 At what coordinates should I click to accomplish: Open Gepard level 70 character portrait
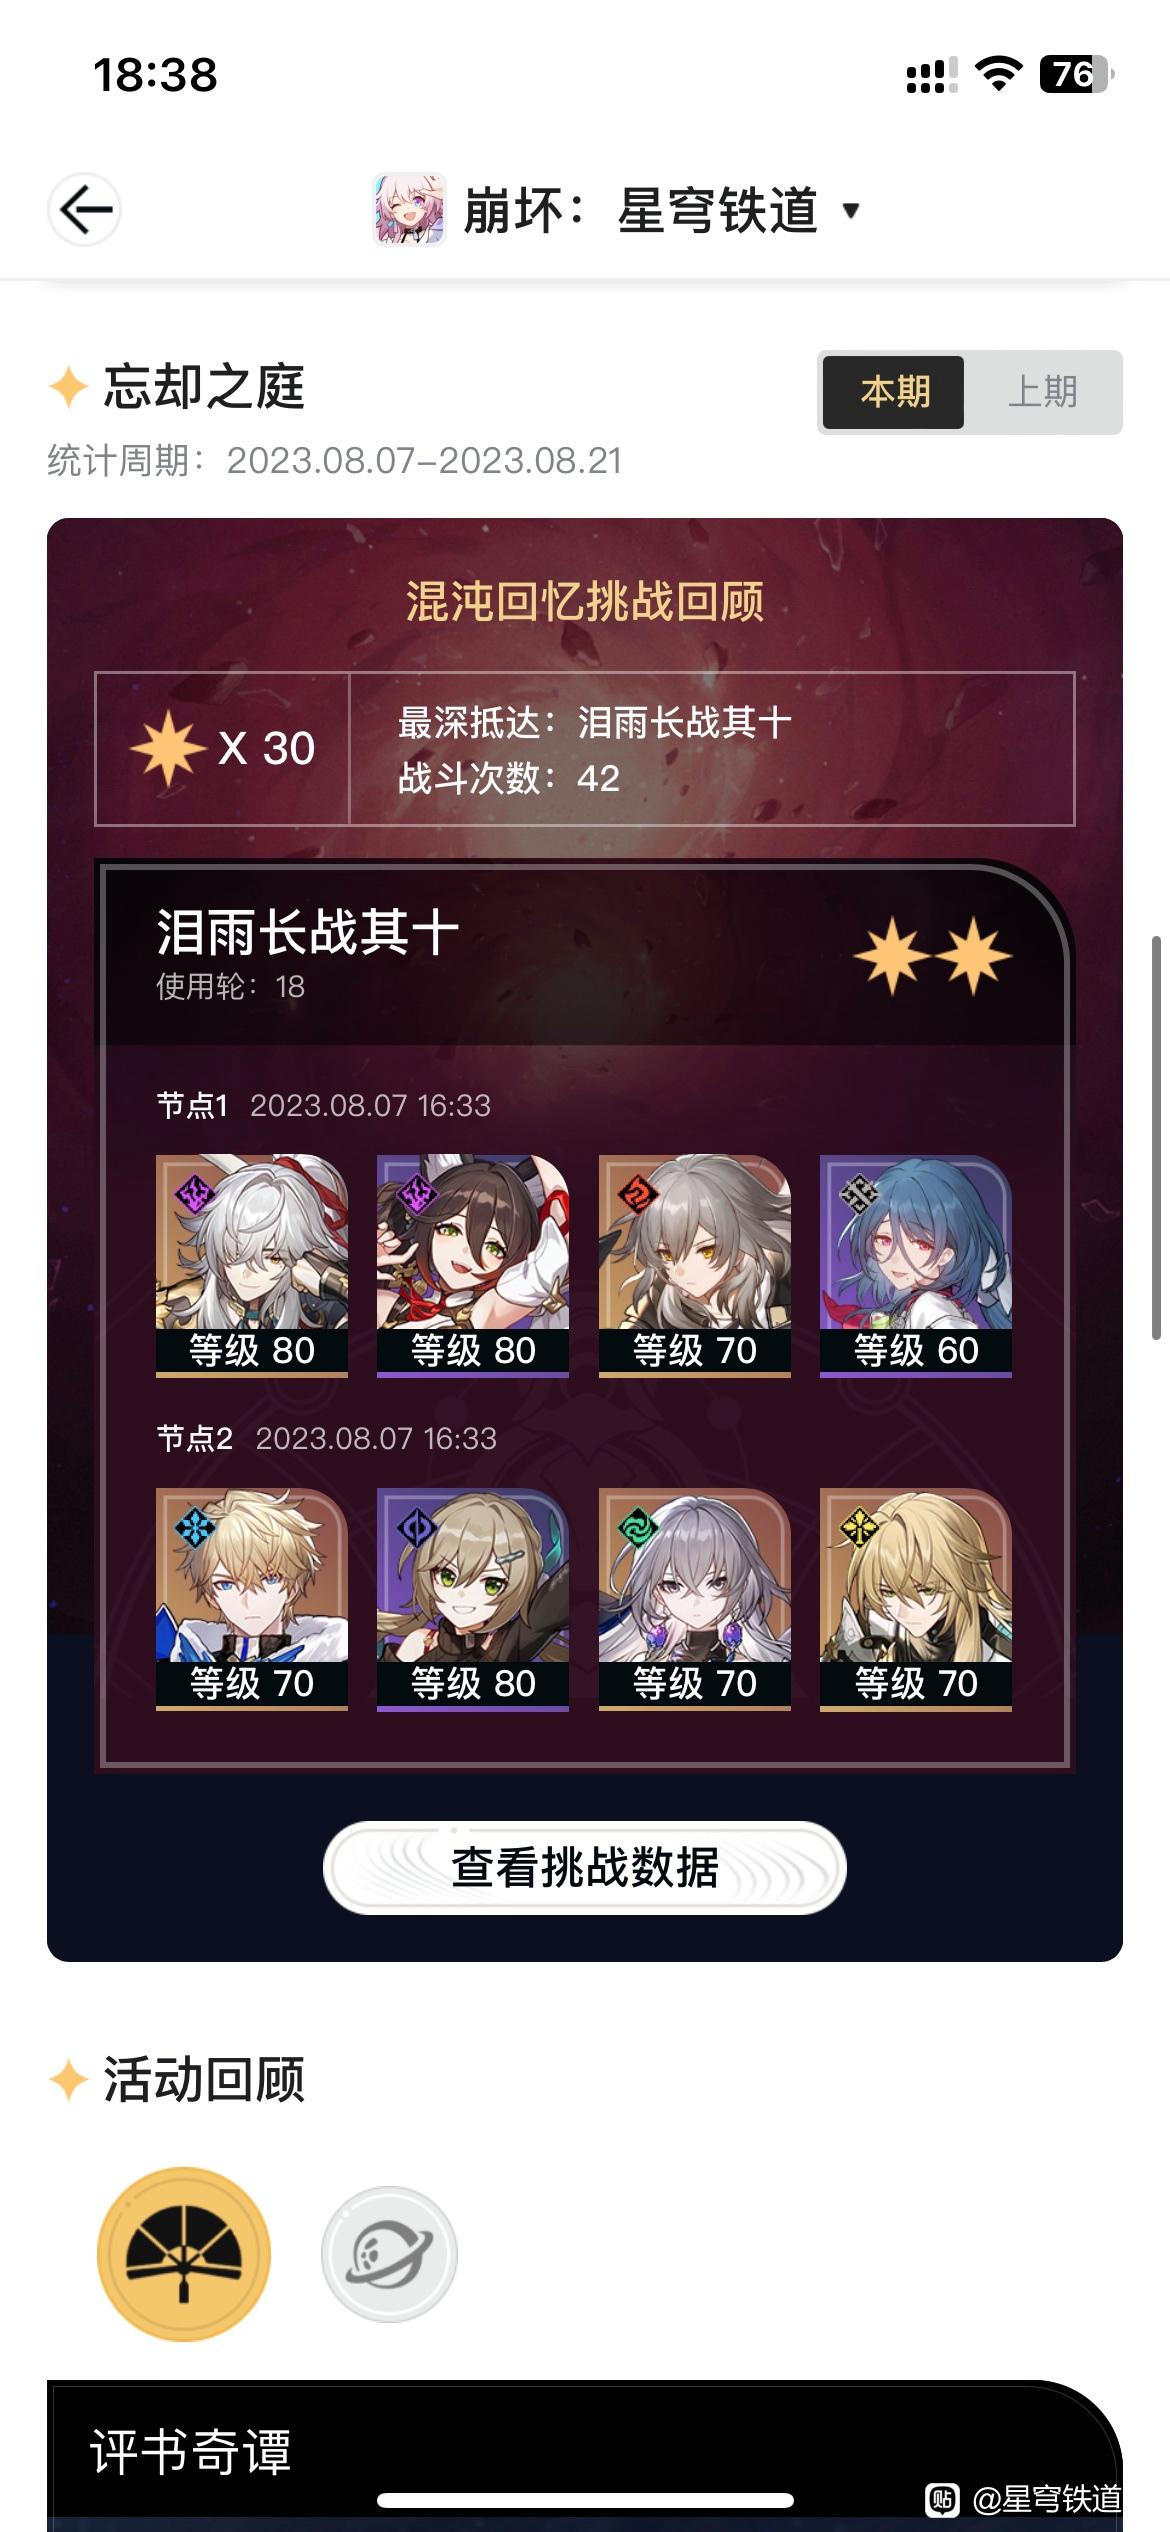[252, 1599]
